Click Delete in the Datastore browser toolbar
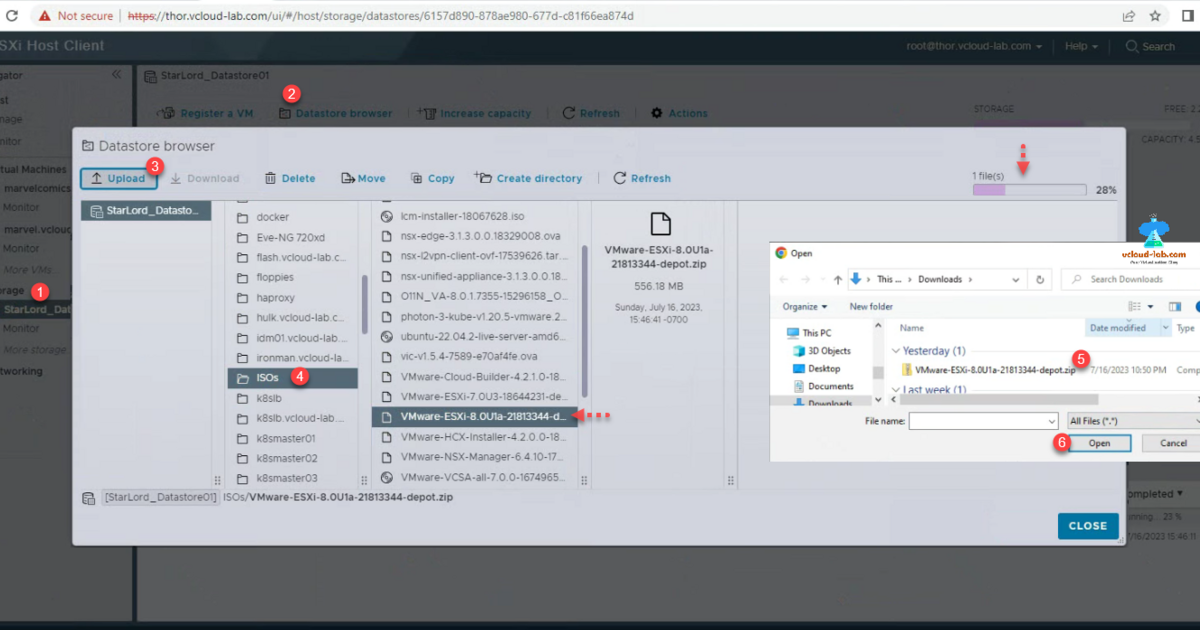The image size is (1200, 630). [x=290, y=178]
